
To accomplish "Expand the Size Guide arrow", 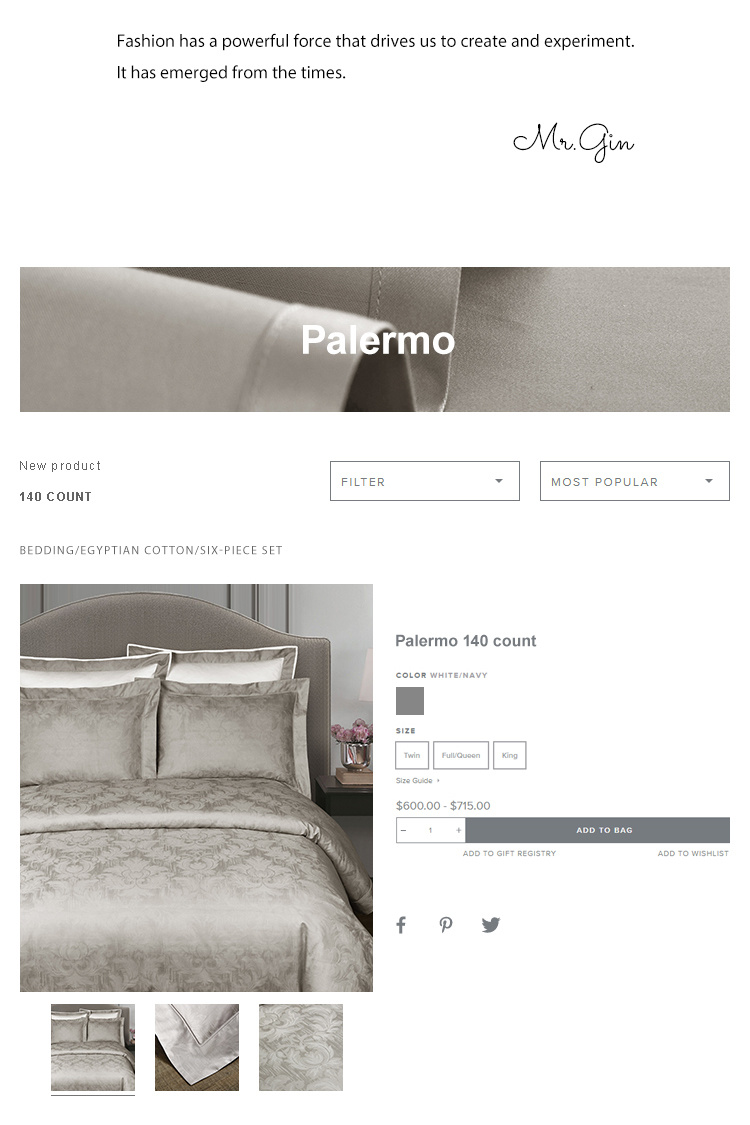I will [439, 781].
